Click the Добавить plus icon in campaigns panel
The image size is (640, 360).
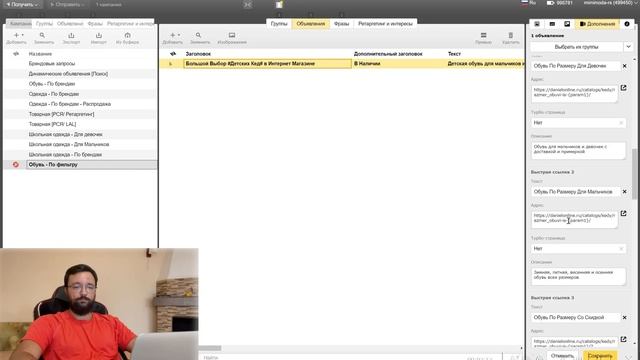click(16, 36)
